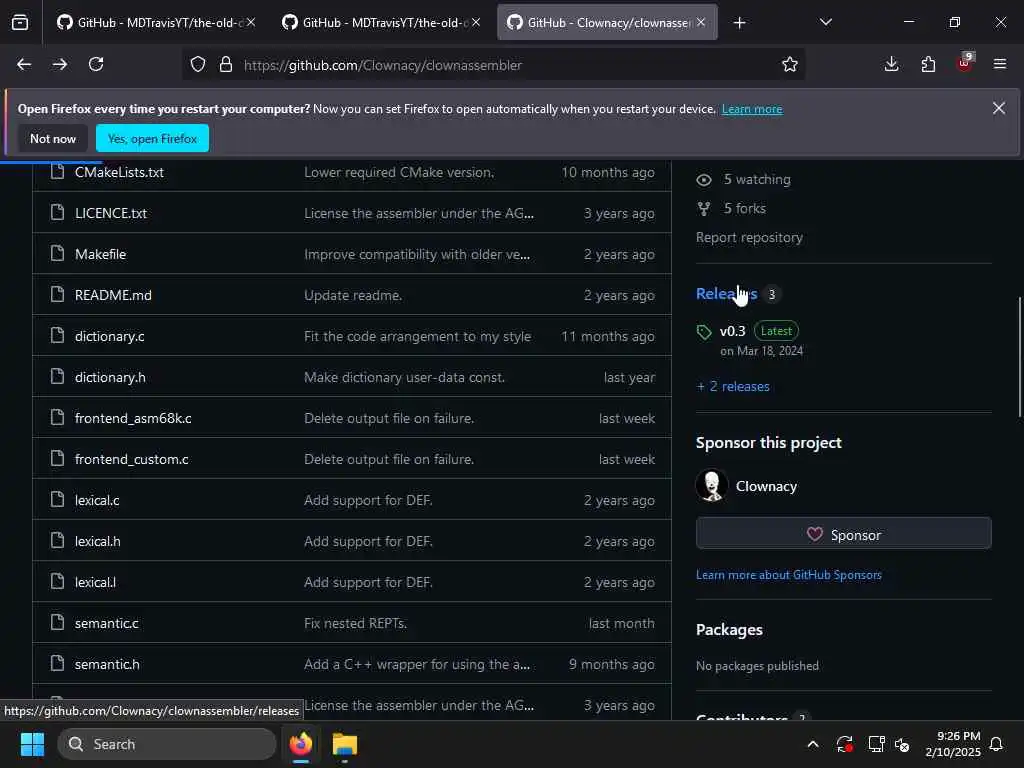
Task: Open the notification bell in the taskbar
Action: [997, 744]
